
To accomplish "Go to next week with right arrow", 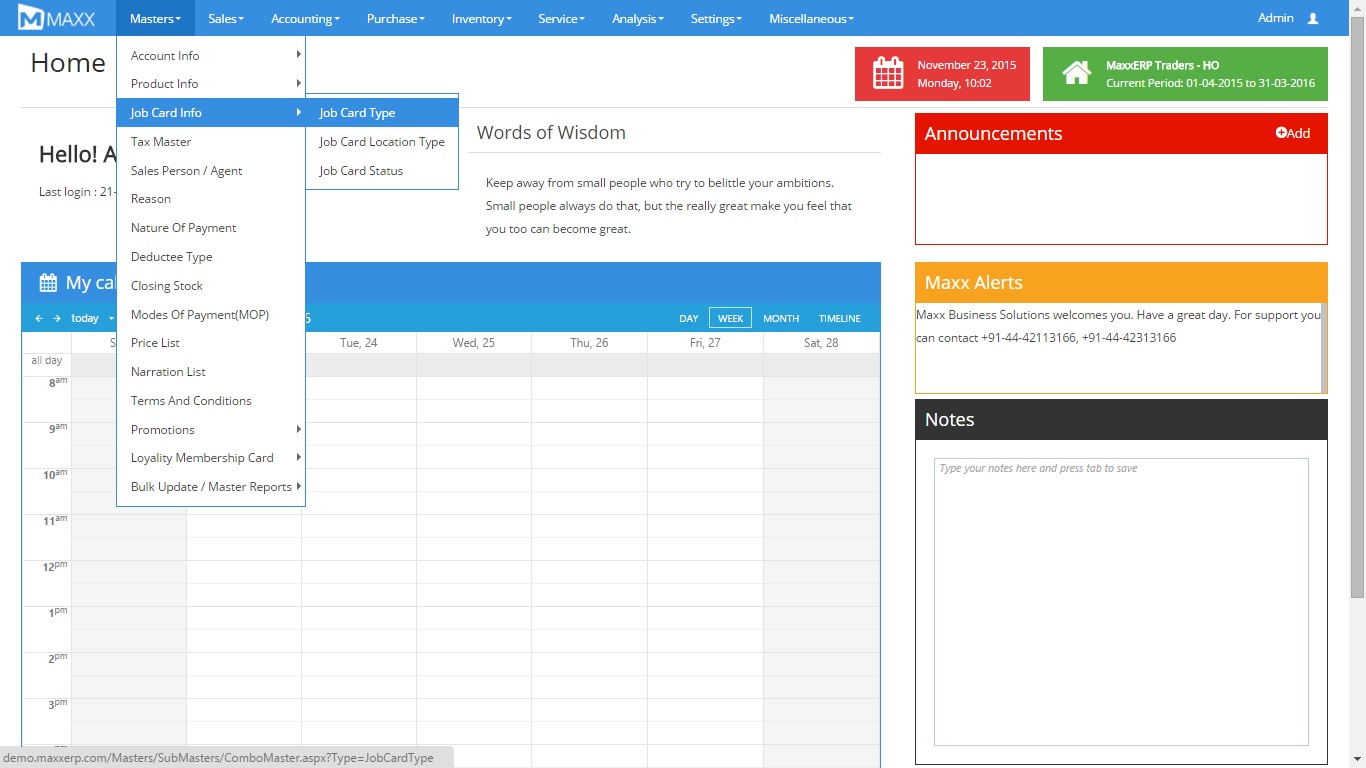I will (57, 318).
